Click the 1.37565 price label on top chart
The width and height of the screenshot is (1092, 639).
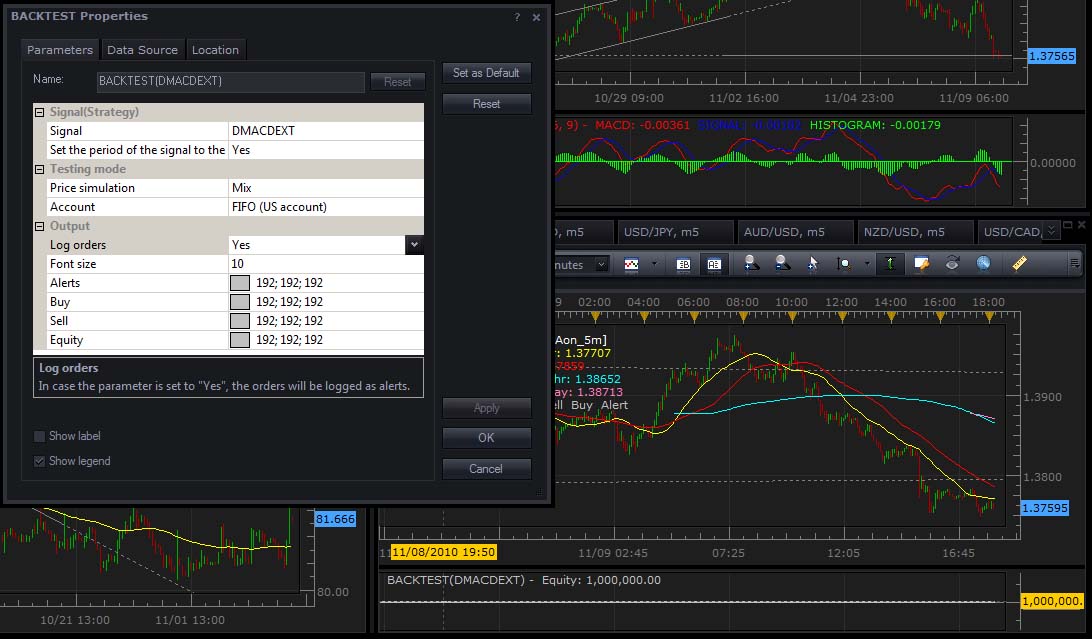tap(1052, 56)
